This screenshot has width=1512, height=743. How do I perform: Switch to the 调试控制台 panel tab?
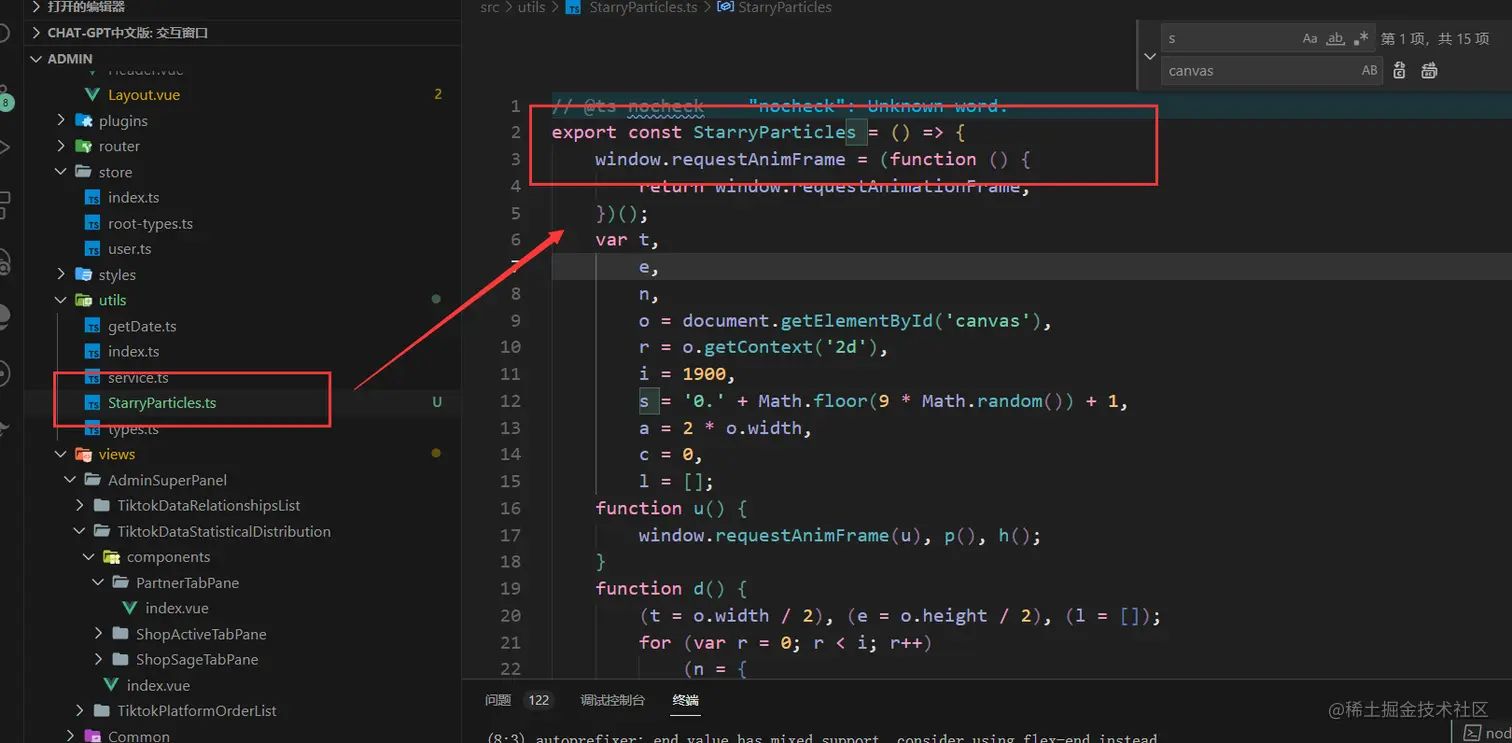pyautogui.click(x=613, y=700)
